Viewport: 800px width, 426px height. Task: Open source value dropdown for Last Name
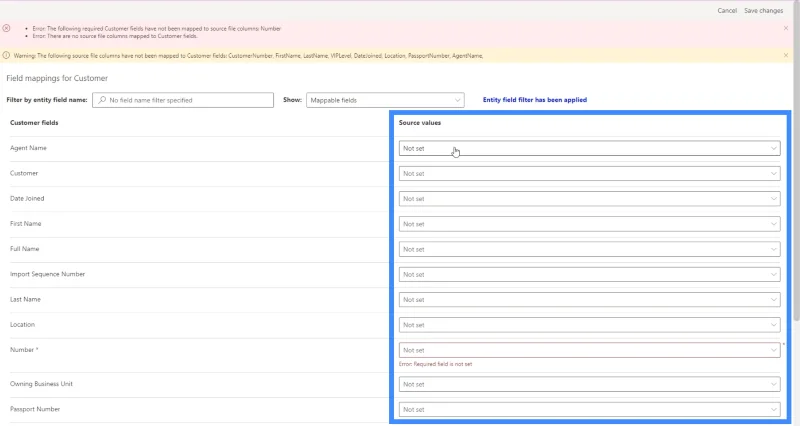click(589, 300)
